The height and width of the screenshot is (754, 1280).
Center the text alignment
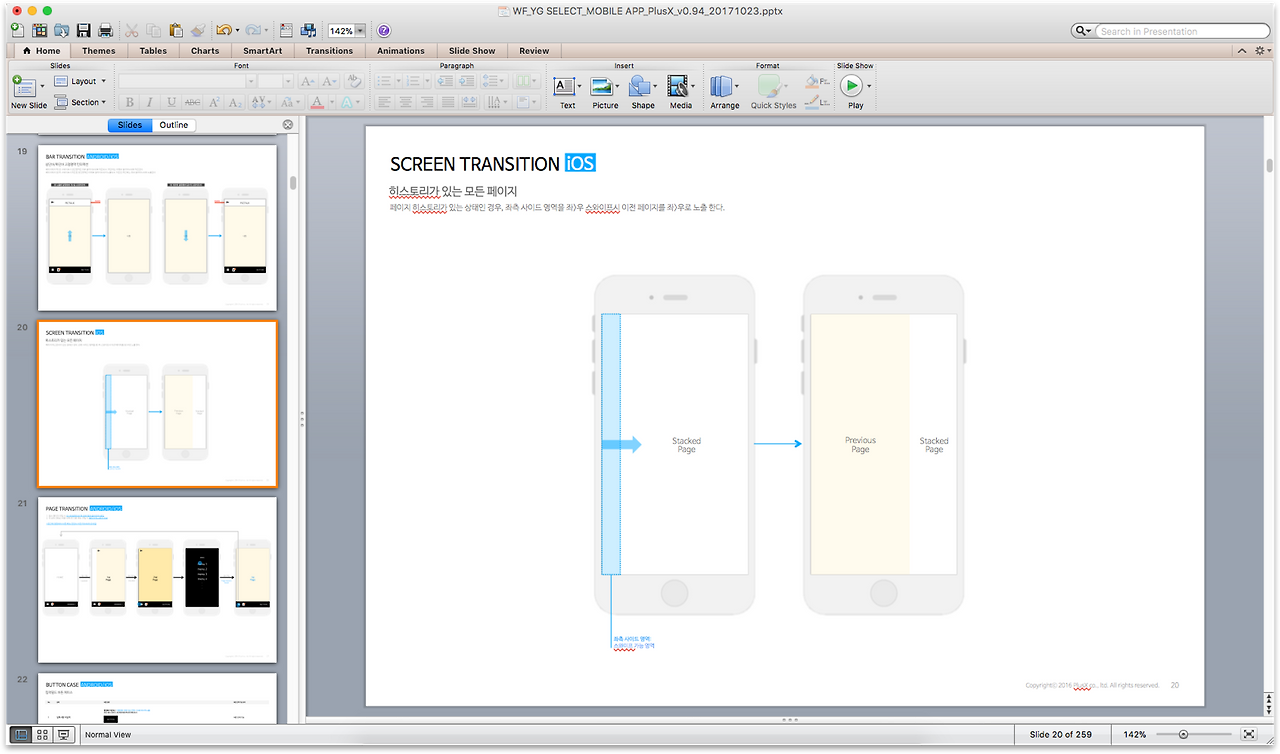(405, 102)
